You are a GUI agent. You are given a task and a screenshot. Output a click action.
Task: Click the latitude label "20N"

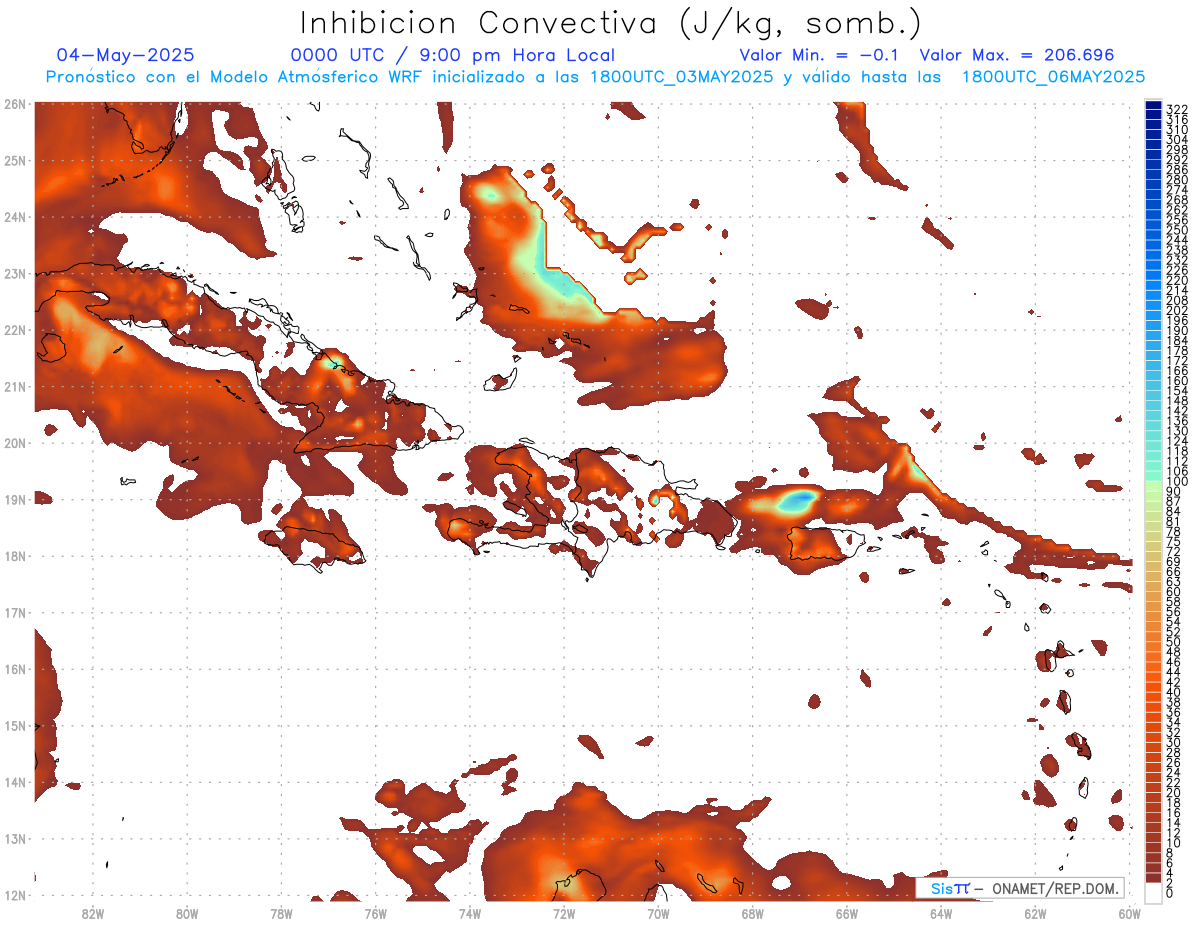15,443
